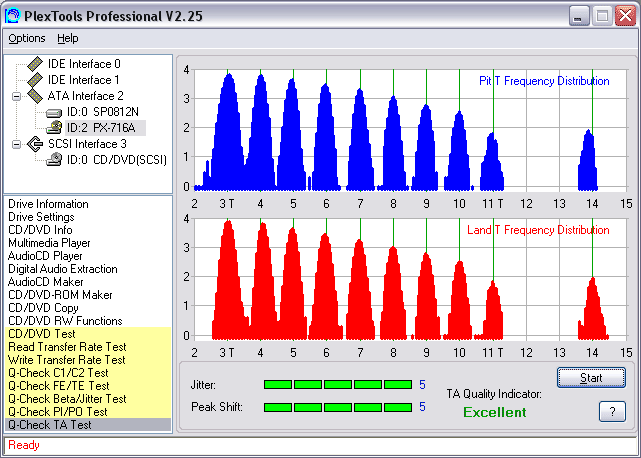The height and width of the screenshot is (458, 641).
Task: Start the TA test
Action: pos(591,377)
